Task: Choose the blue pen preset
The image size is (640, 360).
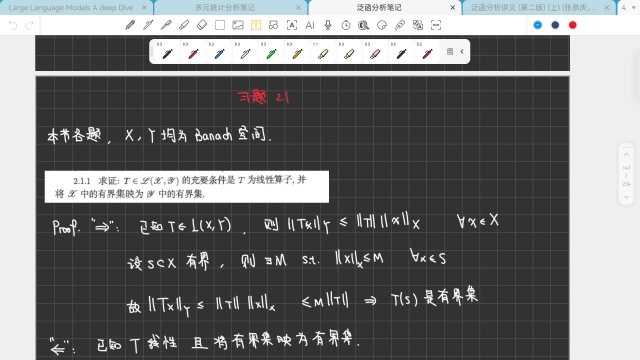Action: (x=219, y=52)
